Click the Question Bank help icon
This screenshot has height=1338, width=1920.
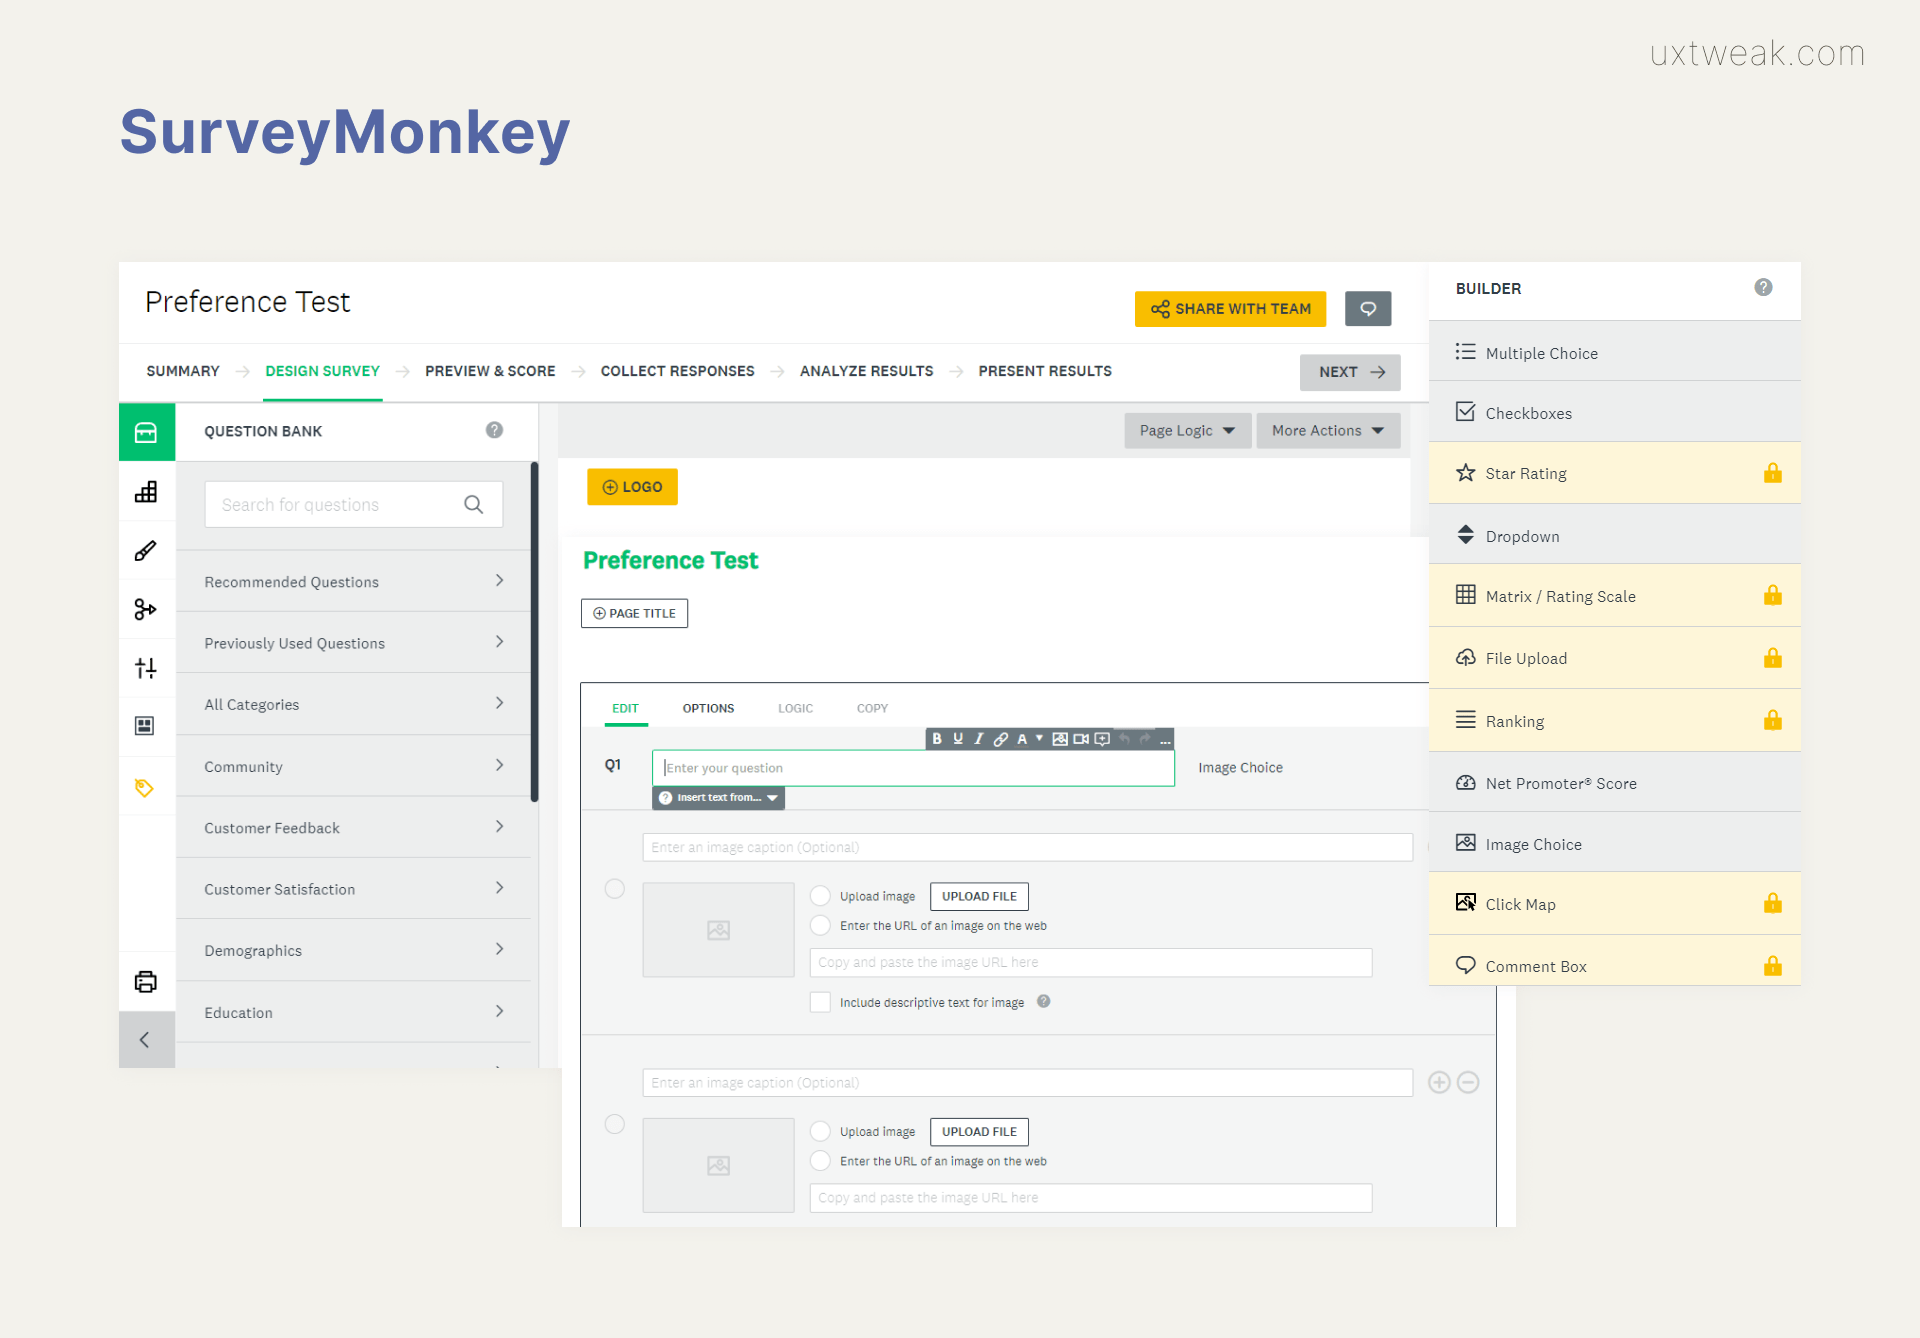click(x=494, y=430)
